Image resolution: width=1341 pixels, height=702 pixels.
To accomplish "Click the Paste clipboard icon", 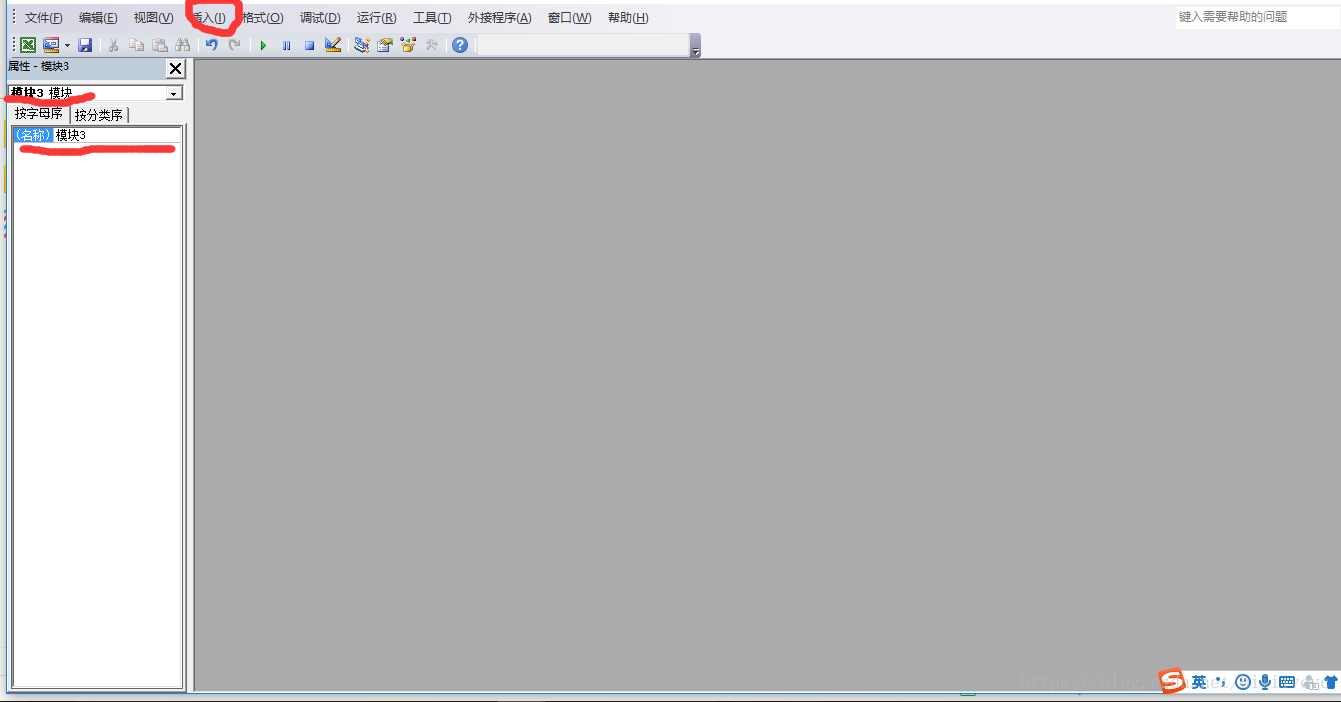I will tap(160, 45).
